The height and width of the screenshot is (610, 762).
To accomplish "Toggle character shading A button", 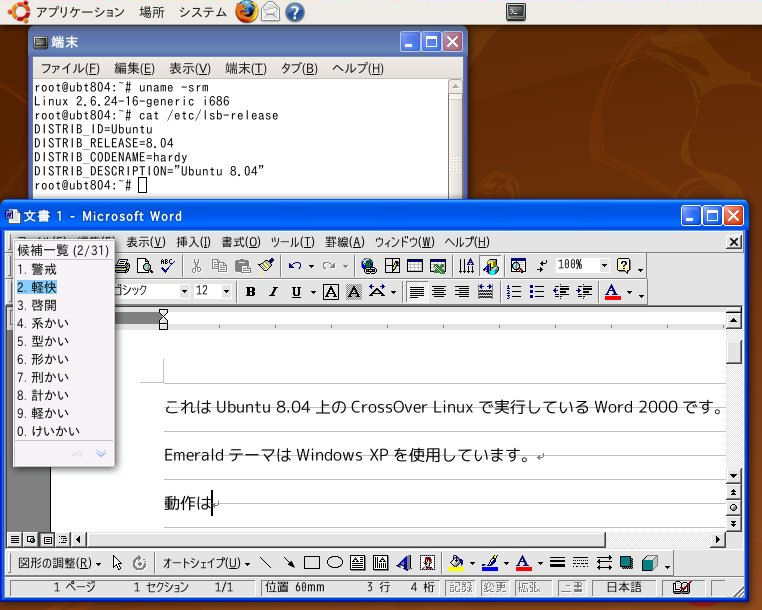I will [354, 292].
